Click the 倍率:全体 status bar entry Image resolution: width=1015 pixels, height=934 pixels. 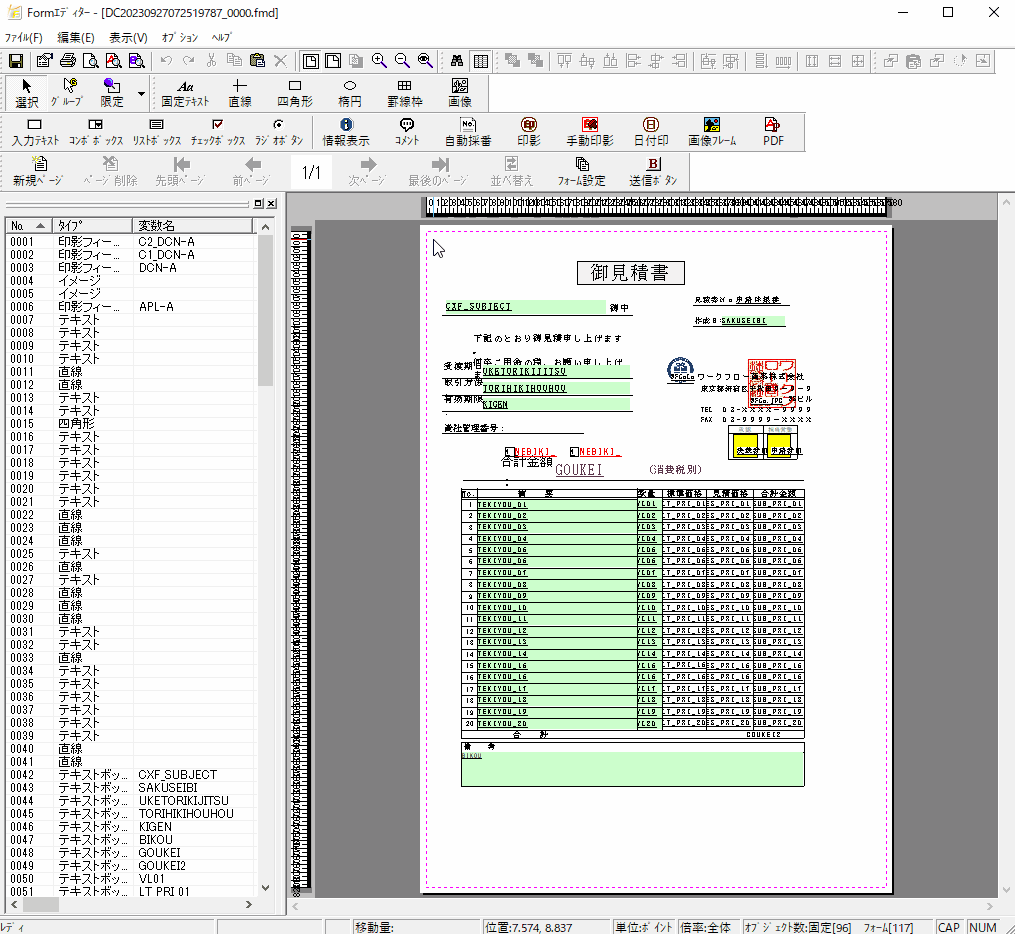[x=705, y=927]
